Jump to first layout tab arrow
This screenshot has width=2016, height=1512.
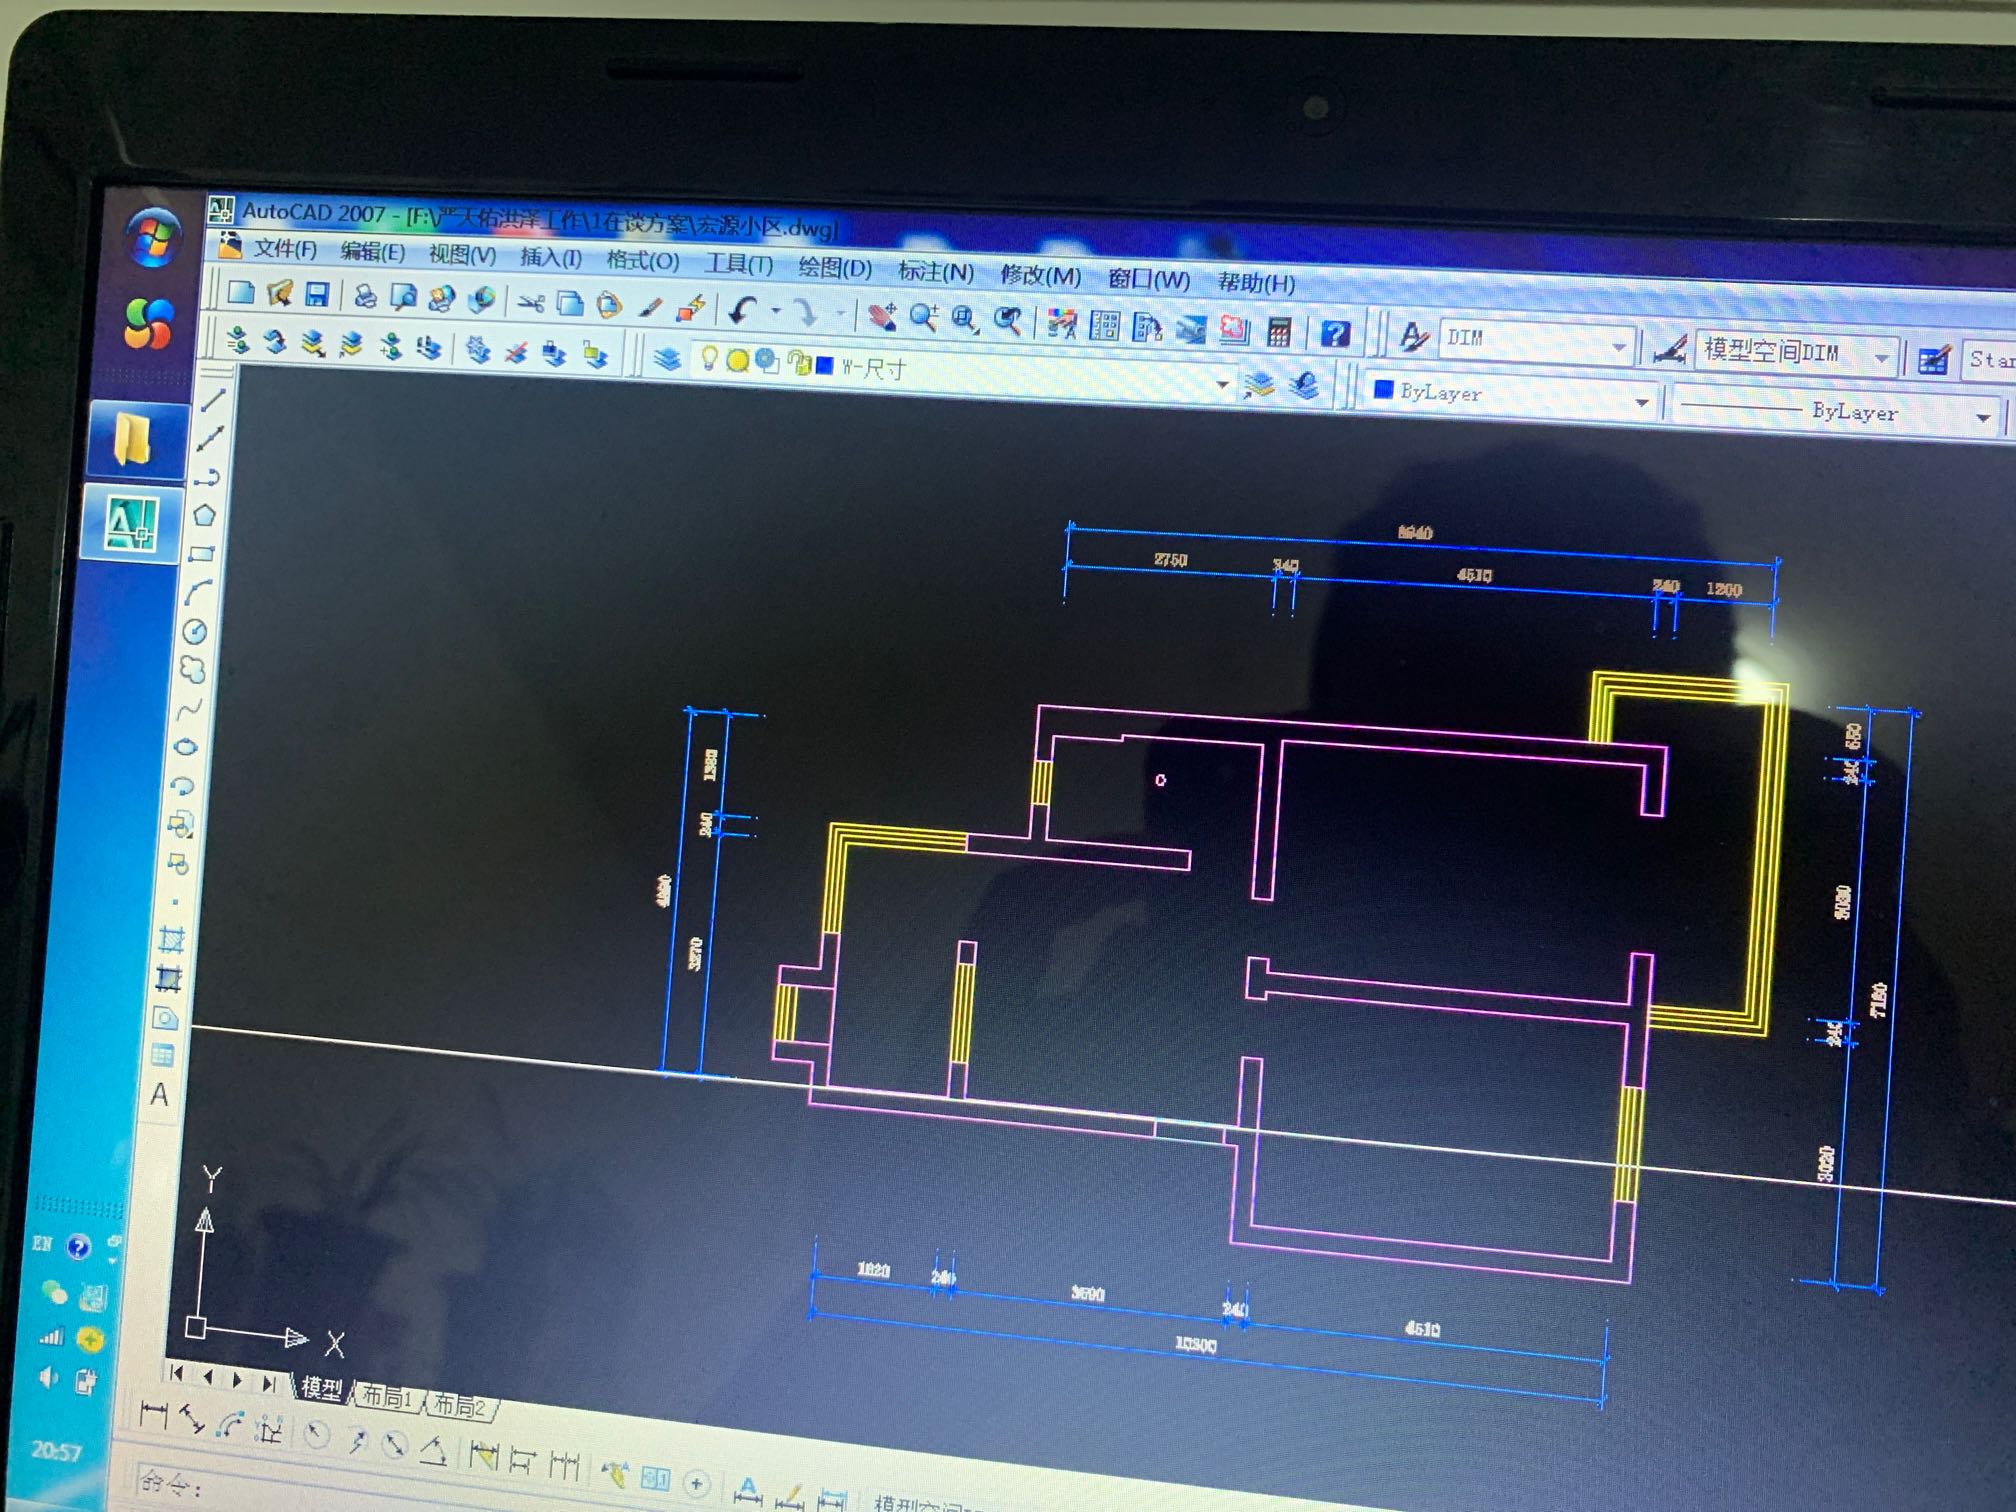(177, 1373)
